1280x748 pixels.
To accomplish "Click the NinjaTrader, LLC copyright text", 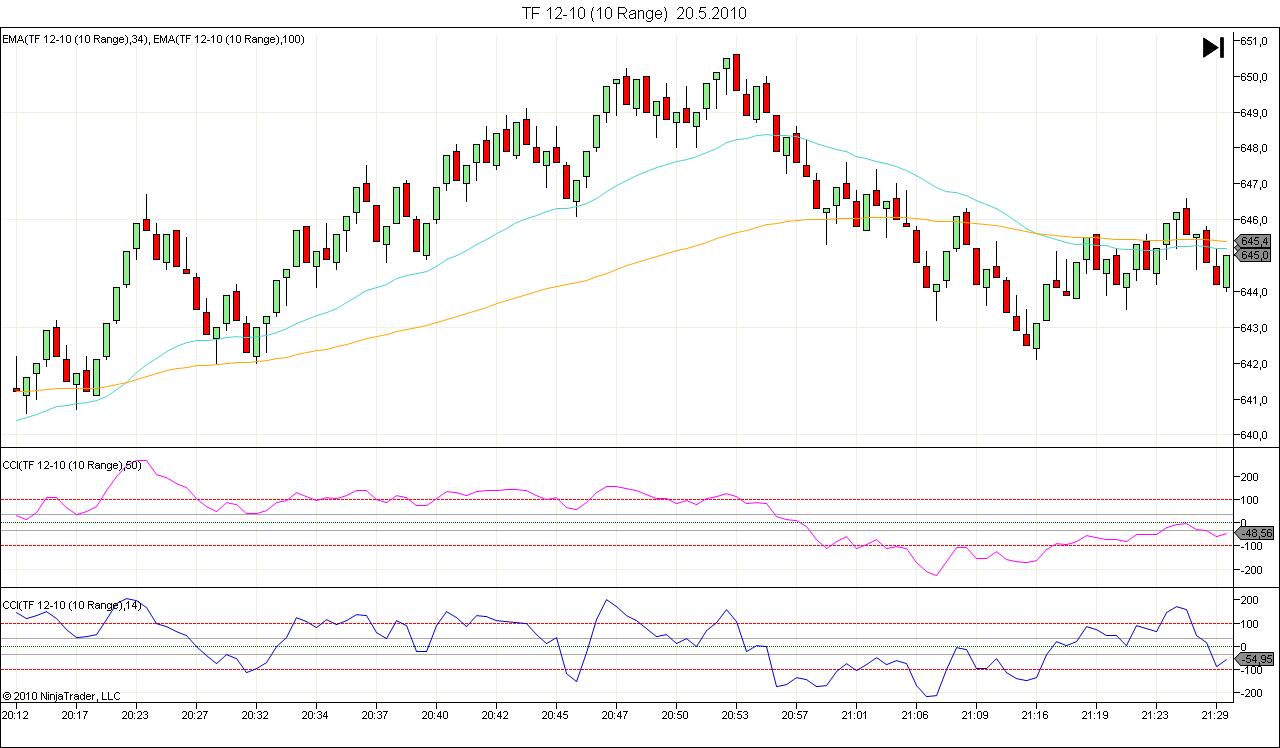I will [62, 695].
